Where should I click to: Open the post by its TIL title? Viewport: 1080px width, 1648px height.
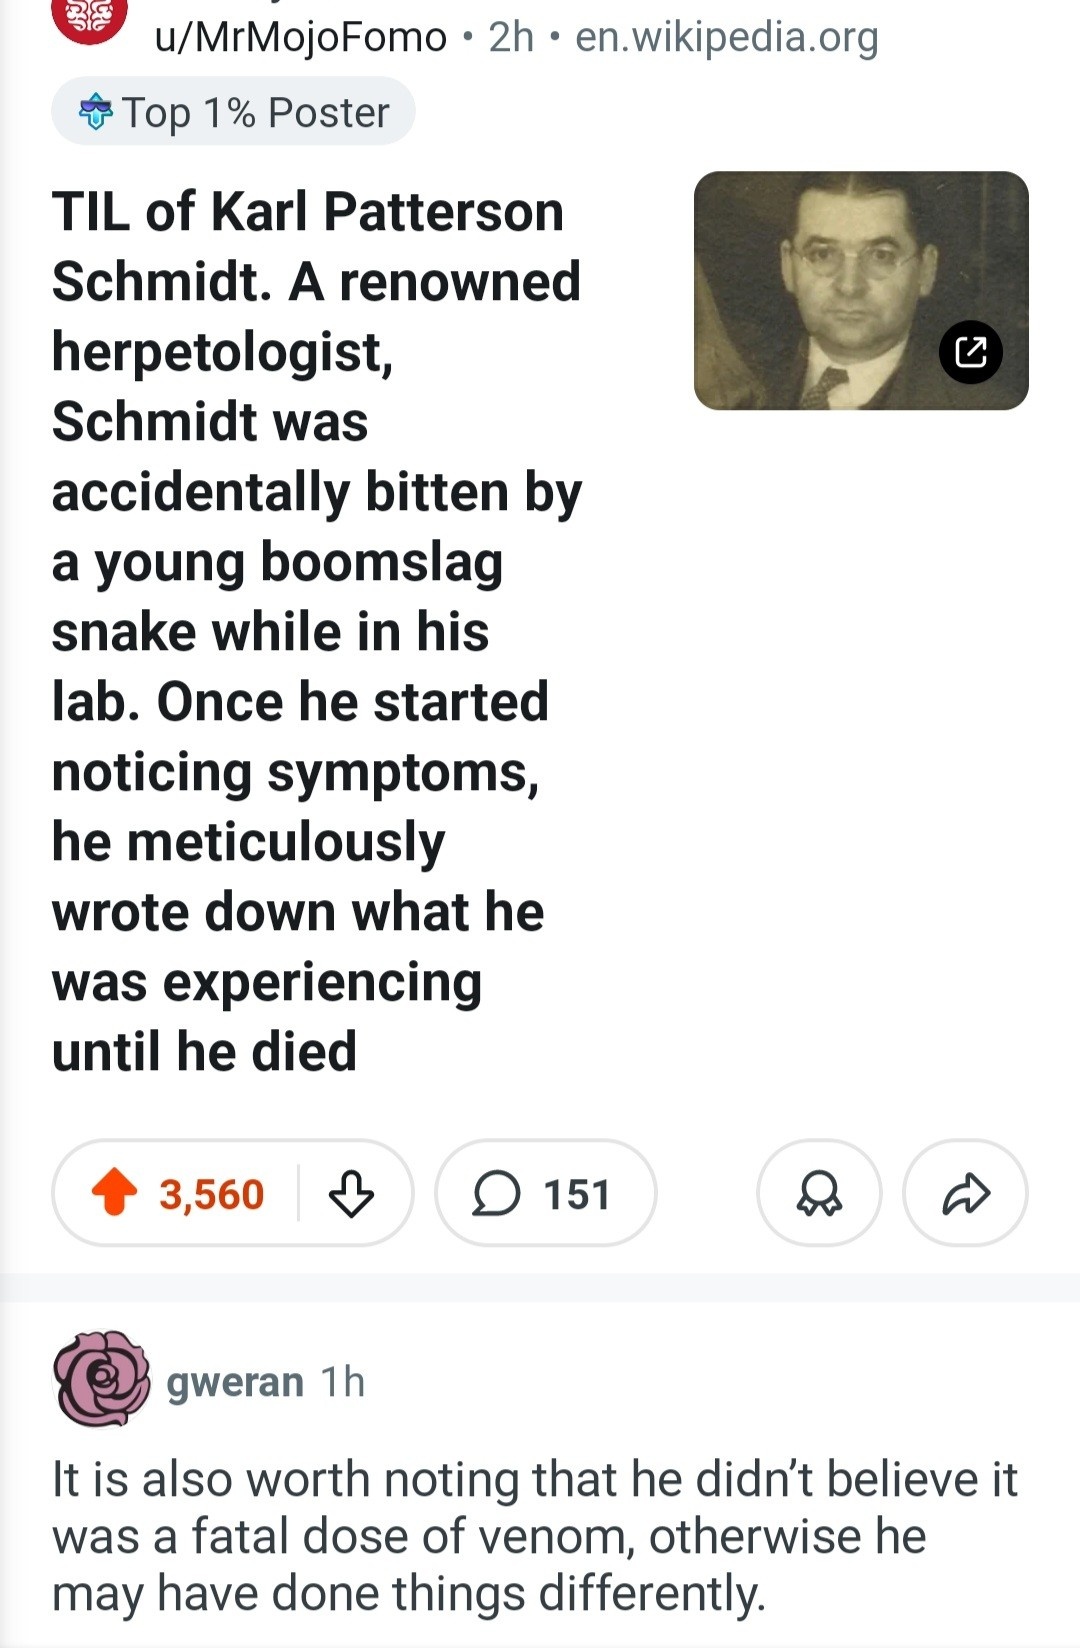316,630
